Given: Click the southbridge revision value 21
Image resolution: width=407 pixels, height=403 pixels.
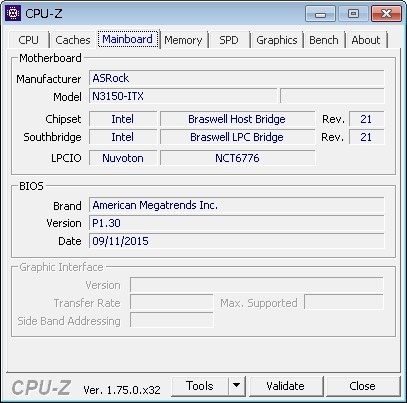Looking at the screenshot, I should pyautogui.click(x=366, y=137).
